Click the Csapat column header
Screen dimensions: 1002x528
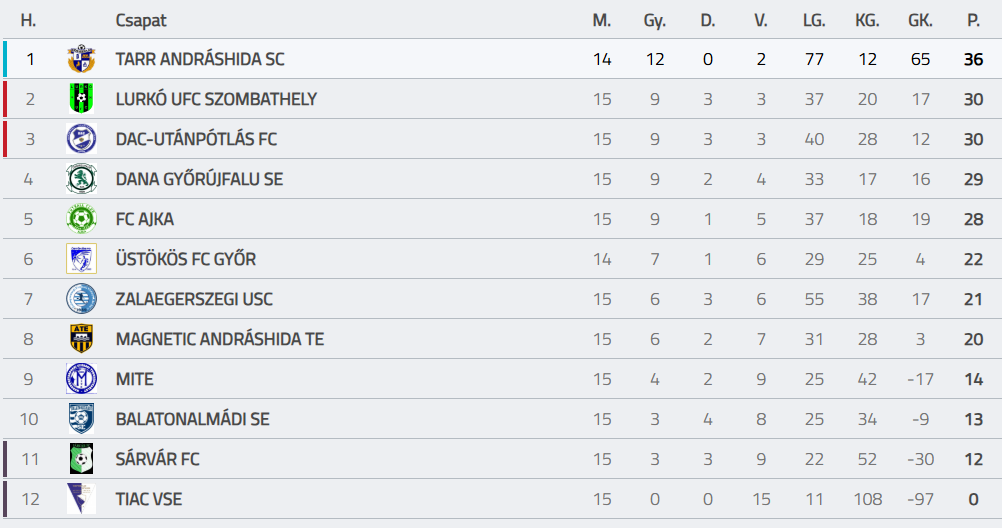point(141,20)
